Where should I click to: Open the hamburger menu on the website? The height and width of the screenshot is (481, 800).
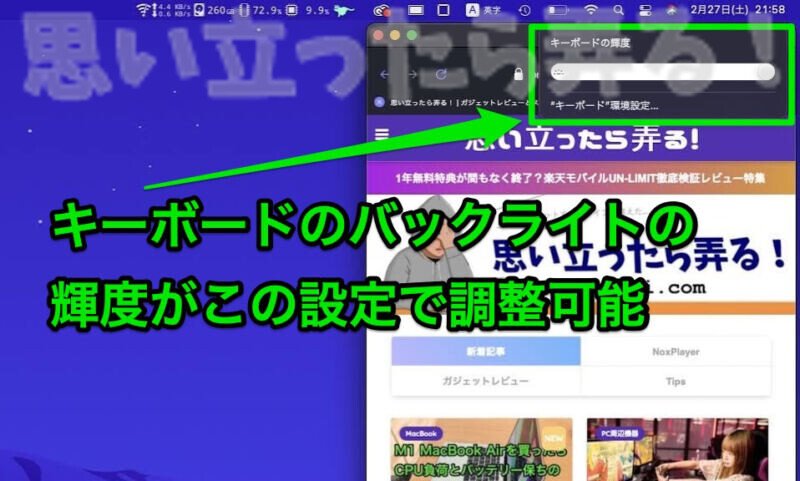382,135
